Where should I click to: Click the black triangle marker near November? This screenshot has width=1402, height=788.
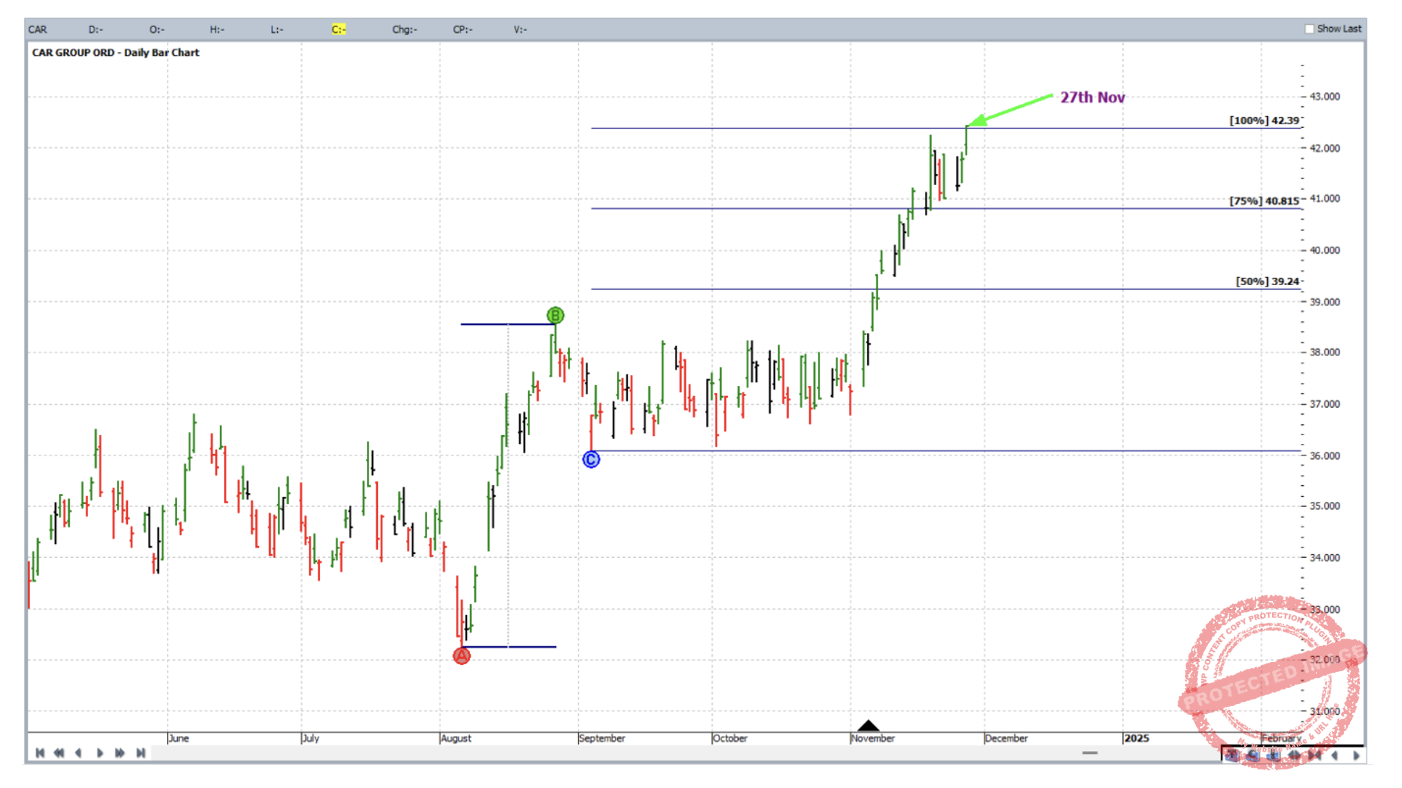(x=868, y=726)
